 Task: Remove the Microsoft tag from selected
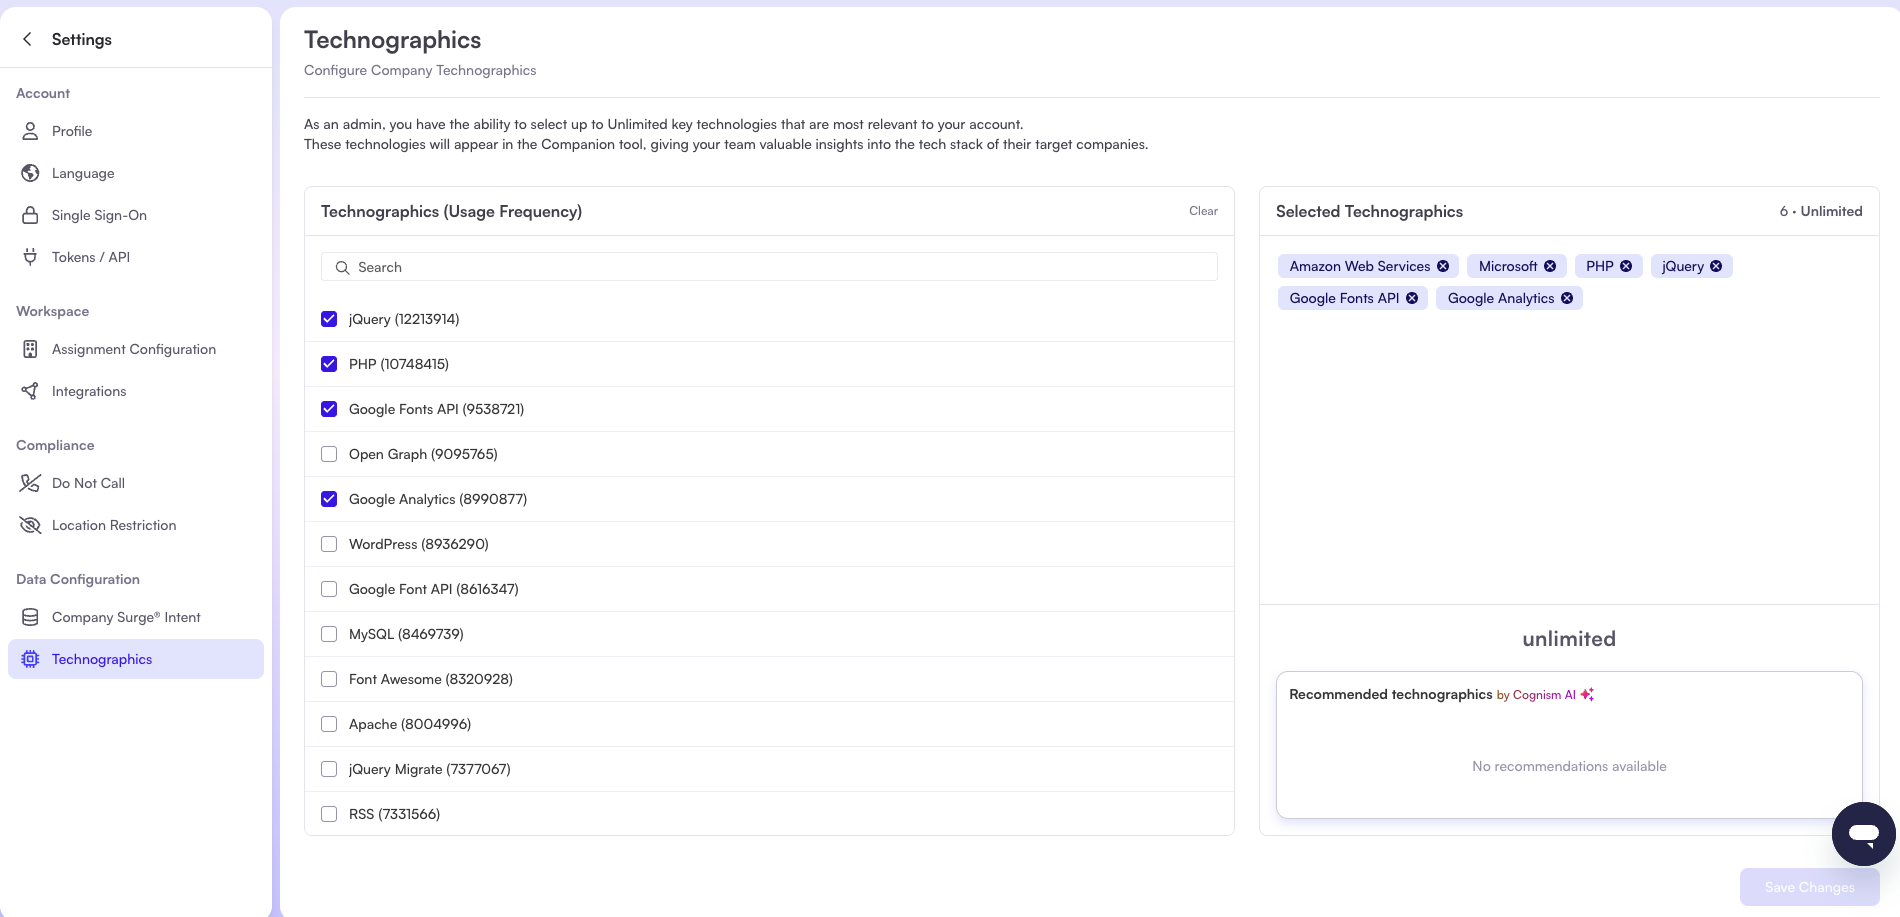tap(1550, 266)
